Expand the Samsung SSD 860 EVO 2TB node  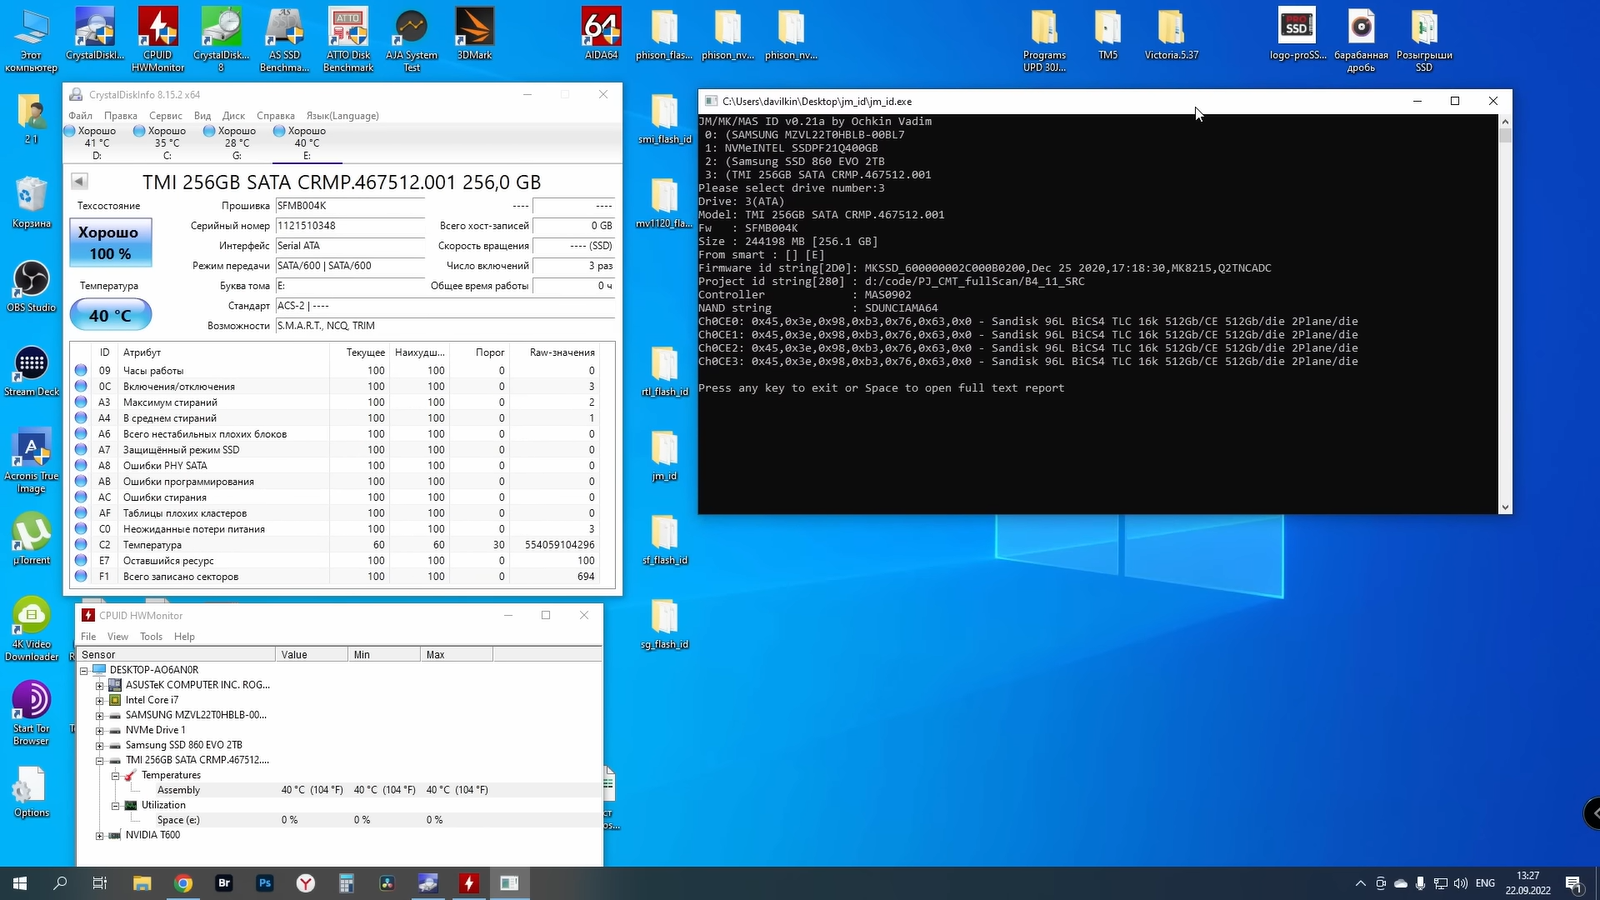point(100,746)
